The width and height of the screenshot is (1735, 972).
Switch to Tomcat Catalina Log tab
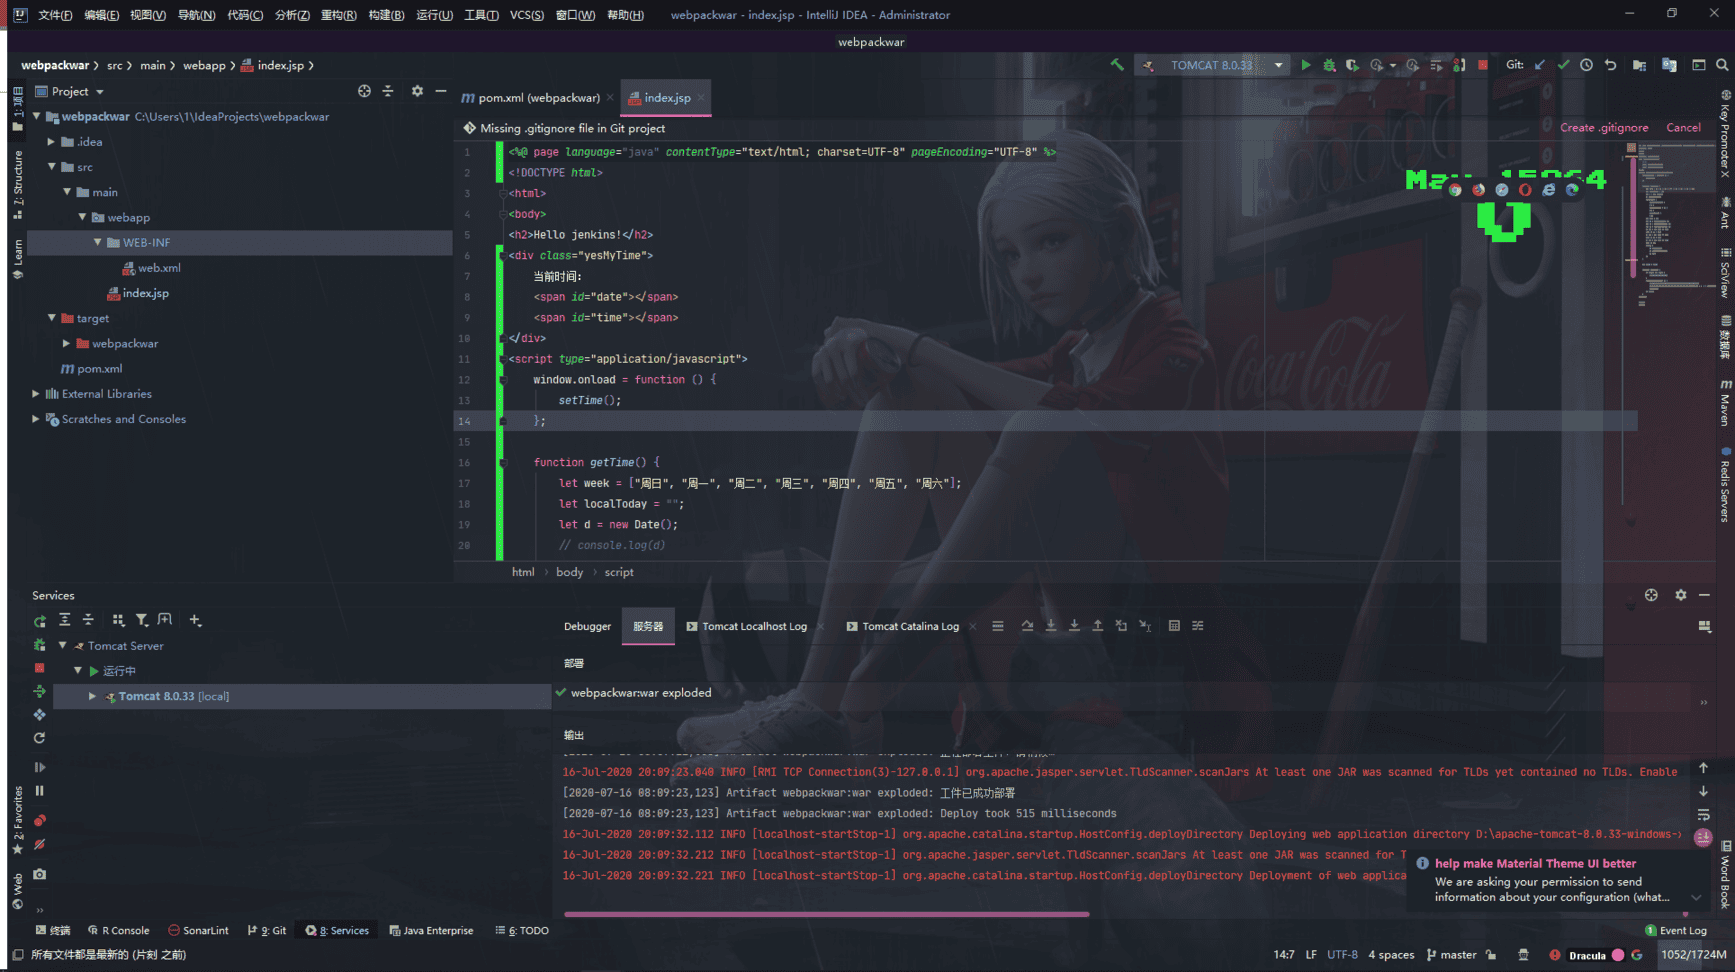coord(909,627)
